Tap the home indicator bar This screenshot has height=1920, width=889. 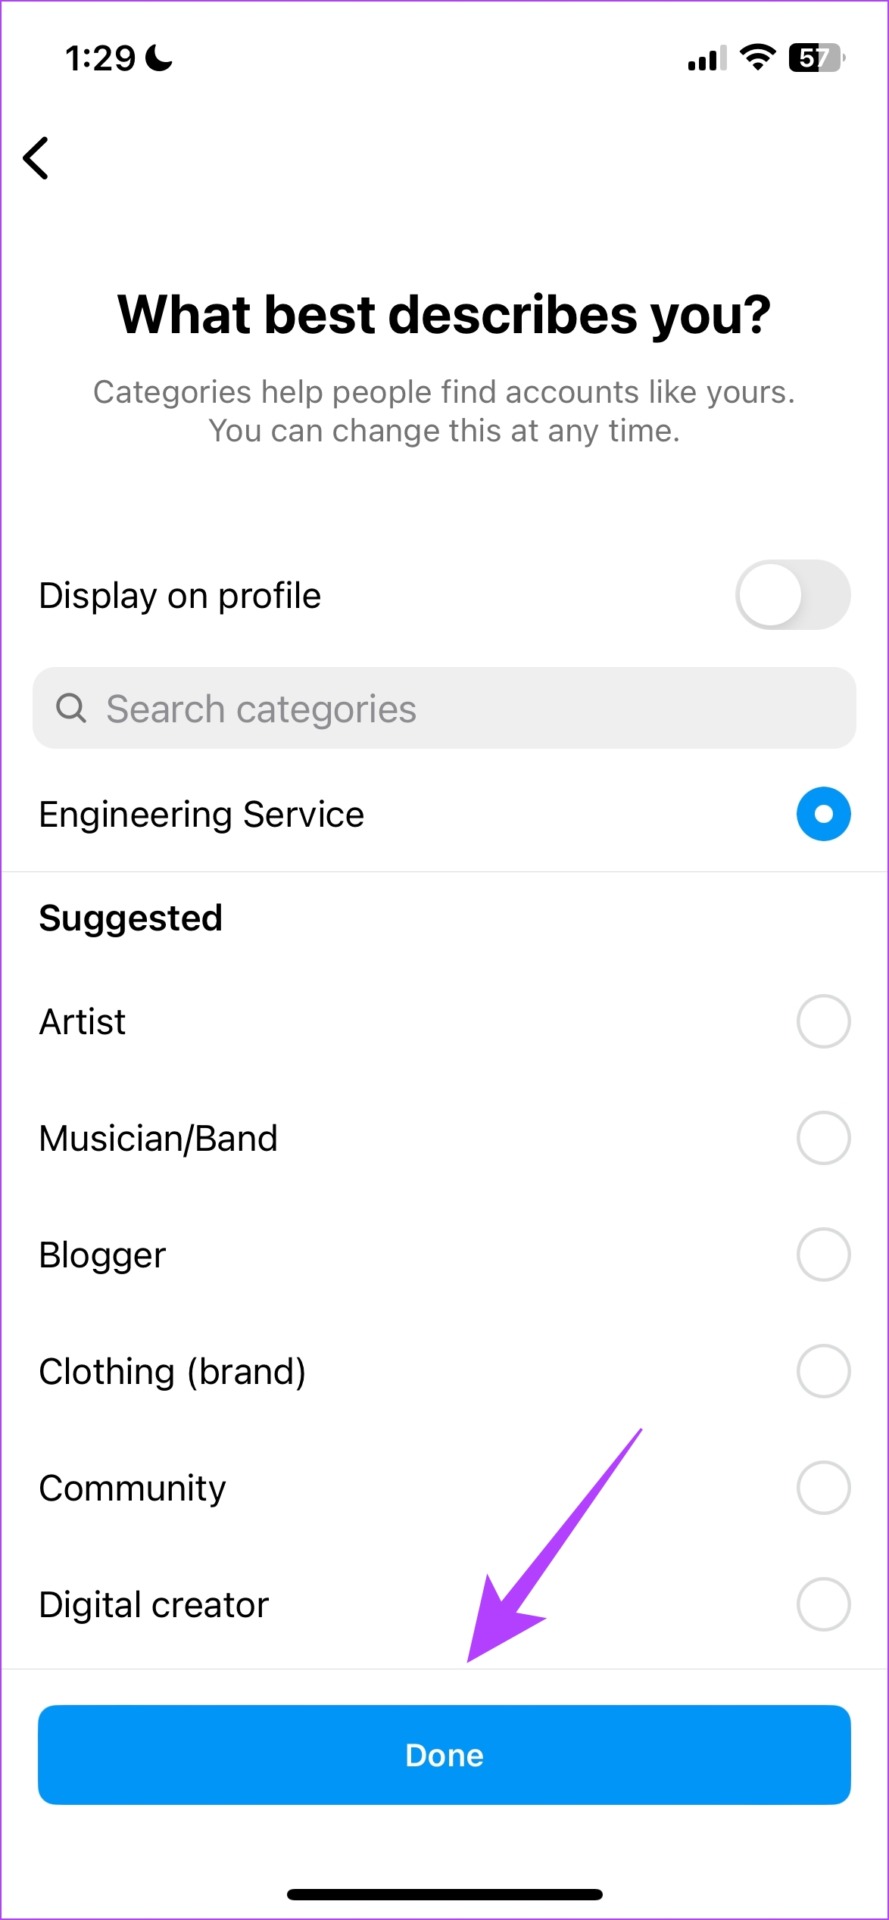click(444, 1894)
